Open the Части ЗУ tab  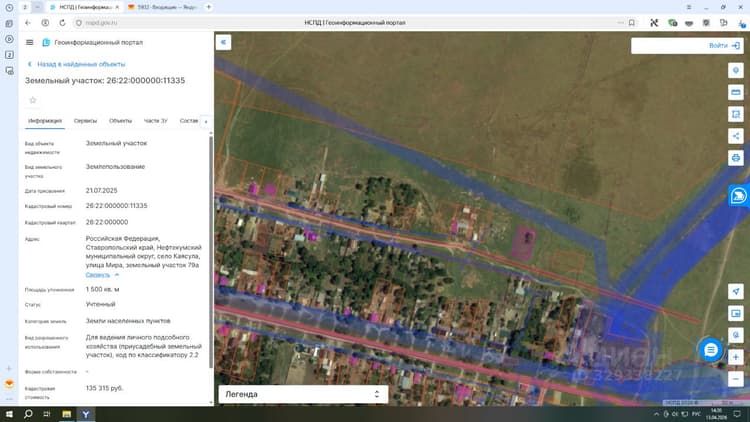(155, 121)
